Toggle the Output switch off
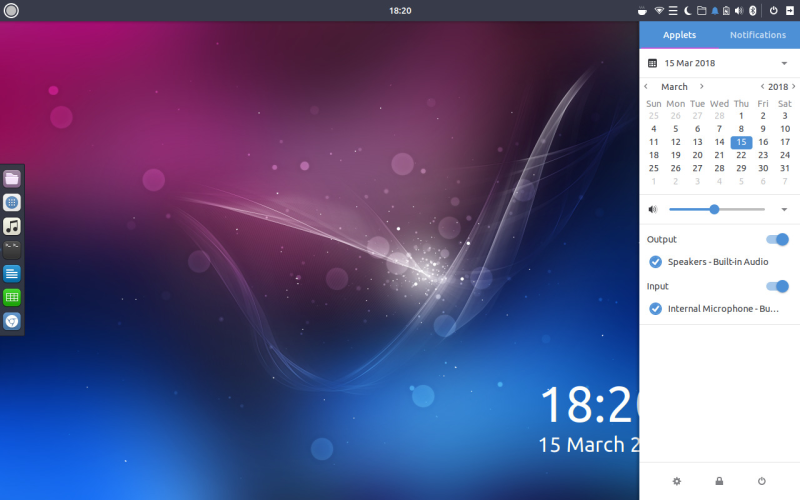800x500 pixels. click(x=776, y=239)
